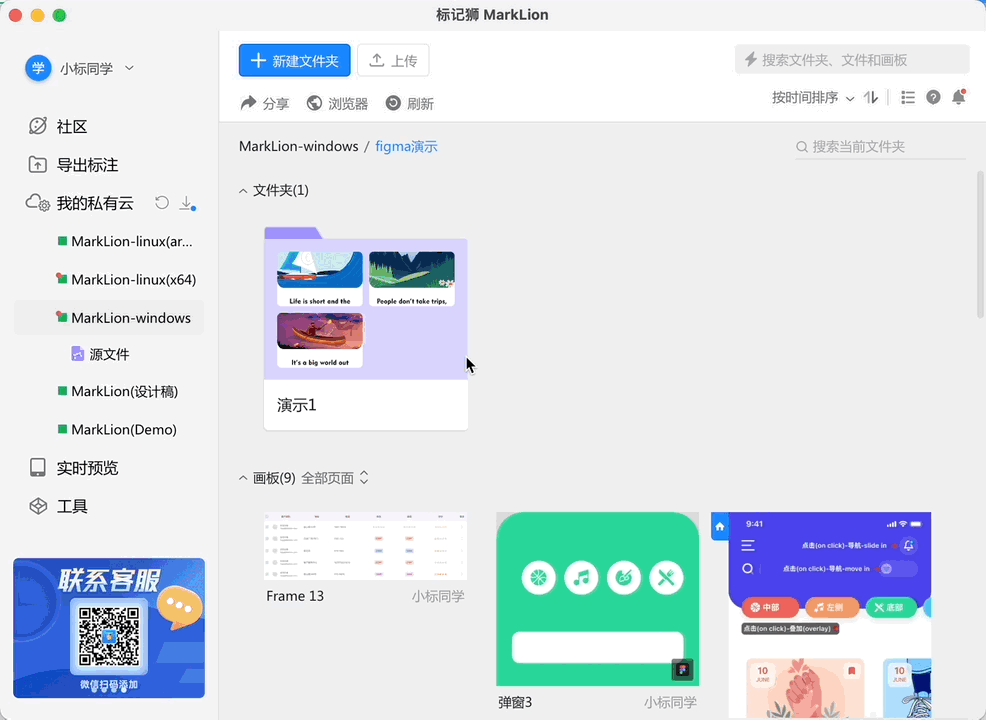
Task: Open the help question mark icon
Action: pyautogui.click(x=933, y=98)
